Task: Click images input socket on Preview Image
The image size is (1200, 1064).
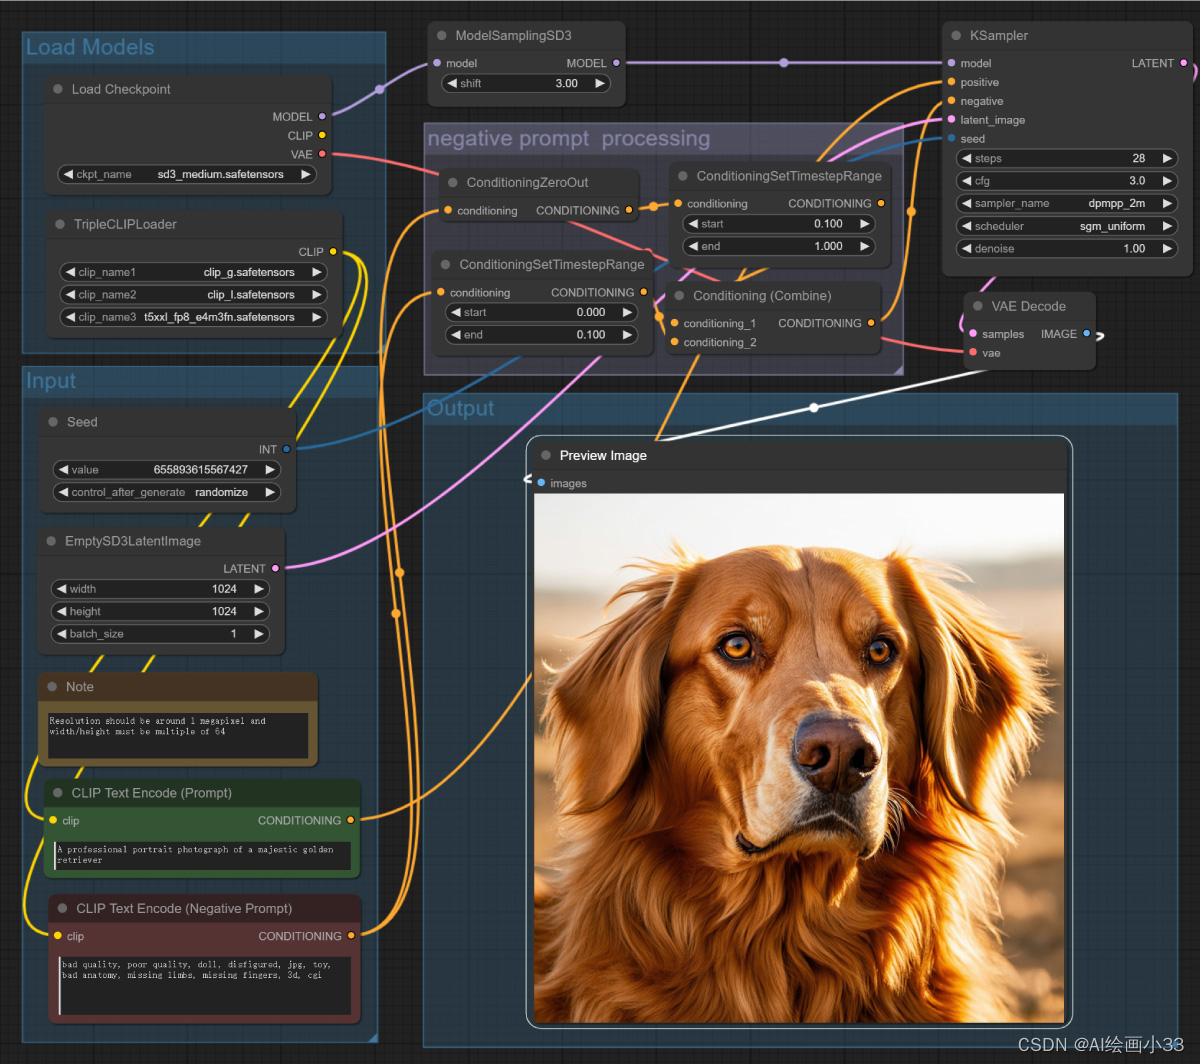Action: [x=541, y=483]
